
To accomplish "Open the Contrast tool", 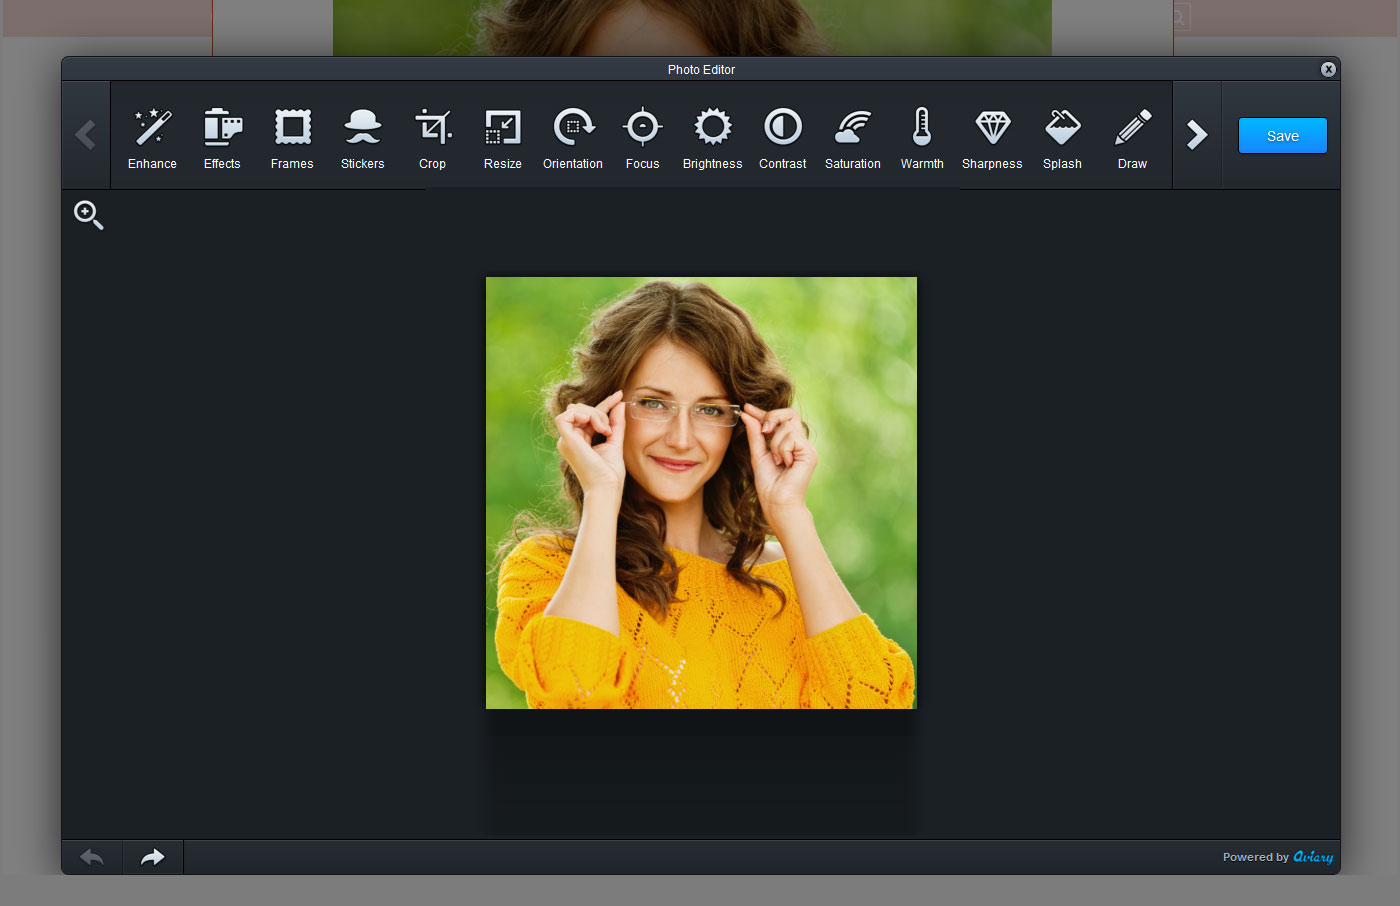I will click(x=782, y=137).
